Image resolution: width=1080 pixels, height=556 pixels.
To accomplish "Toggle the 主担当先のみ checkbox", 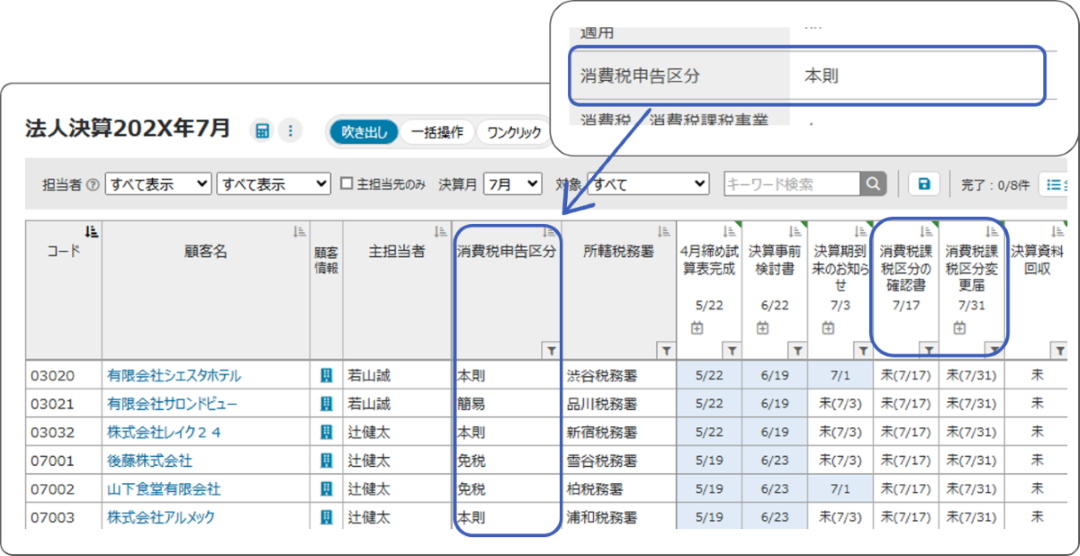I will pyautogui.click(x=347, y=184).
